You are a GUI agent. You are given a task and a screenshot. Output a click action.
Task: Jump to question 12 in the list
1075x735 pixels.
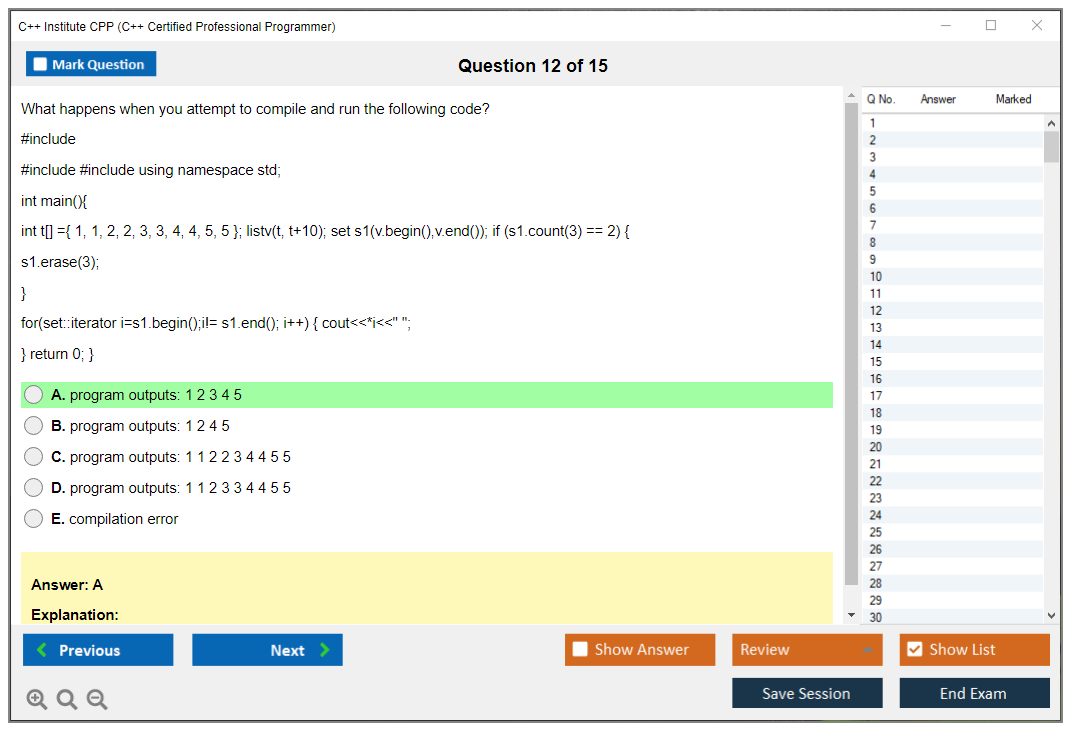876,311
